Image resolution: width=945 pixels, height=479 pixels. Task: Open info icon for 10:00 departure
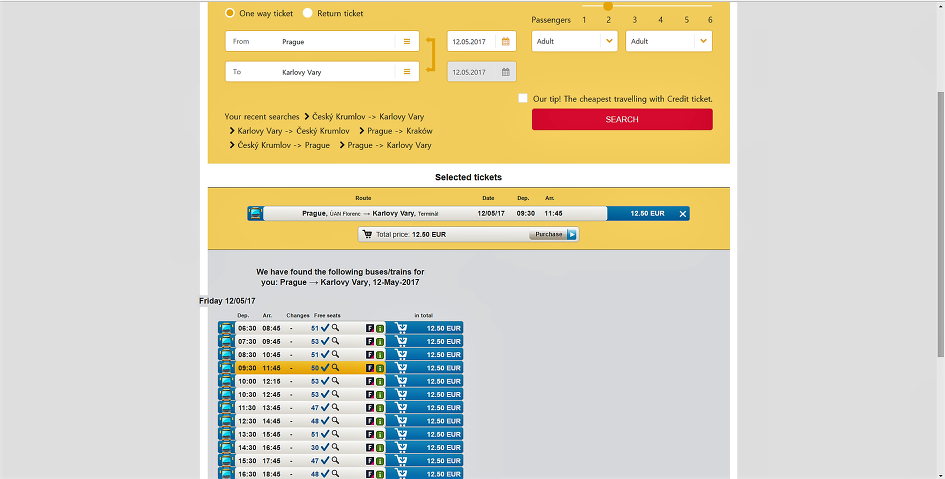(380, 381)
